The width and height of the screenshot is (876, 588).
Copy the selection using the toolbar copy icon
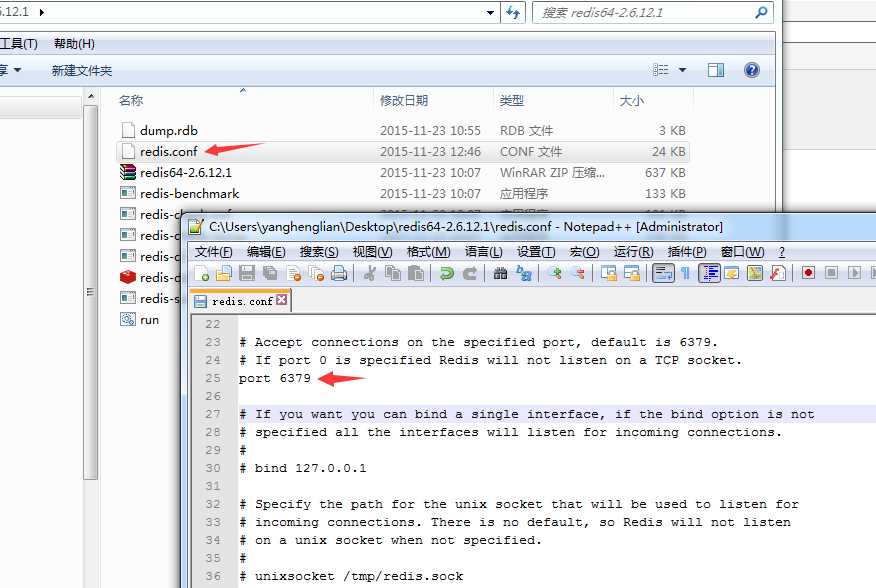point(393,273)
